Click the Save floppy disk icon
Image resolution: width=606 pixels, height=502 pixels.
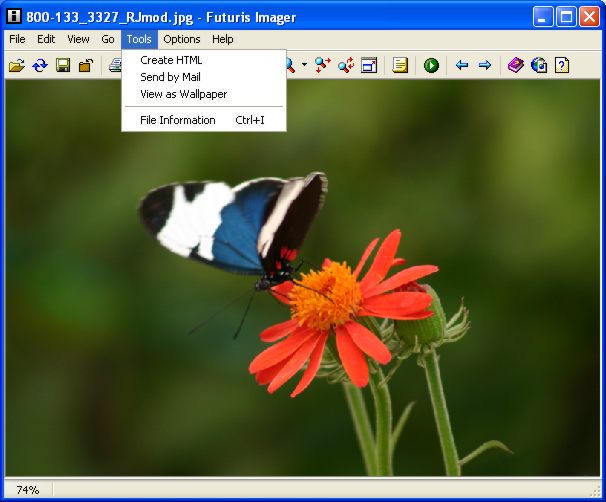pyautogui.click(x=63, y=65)
